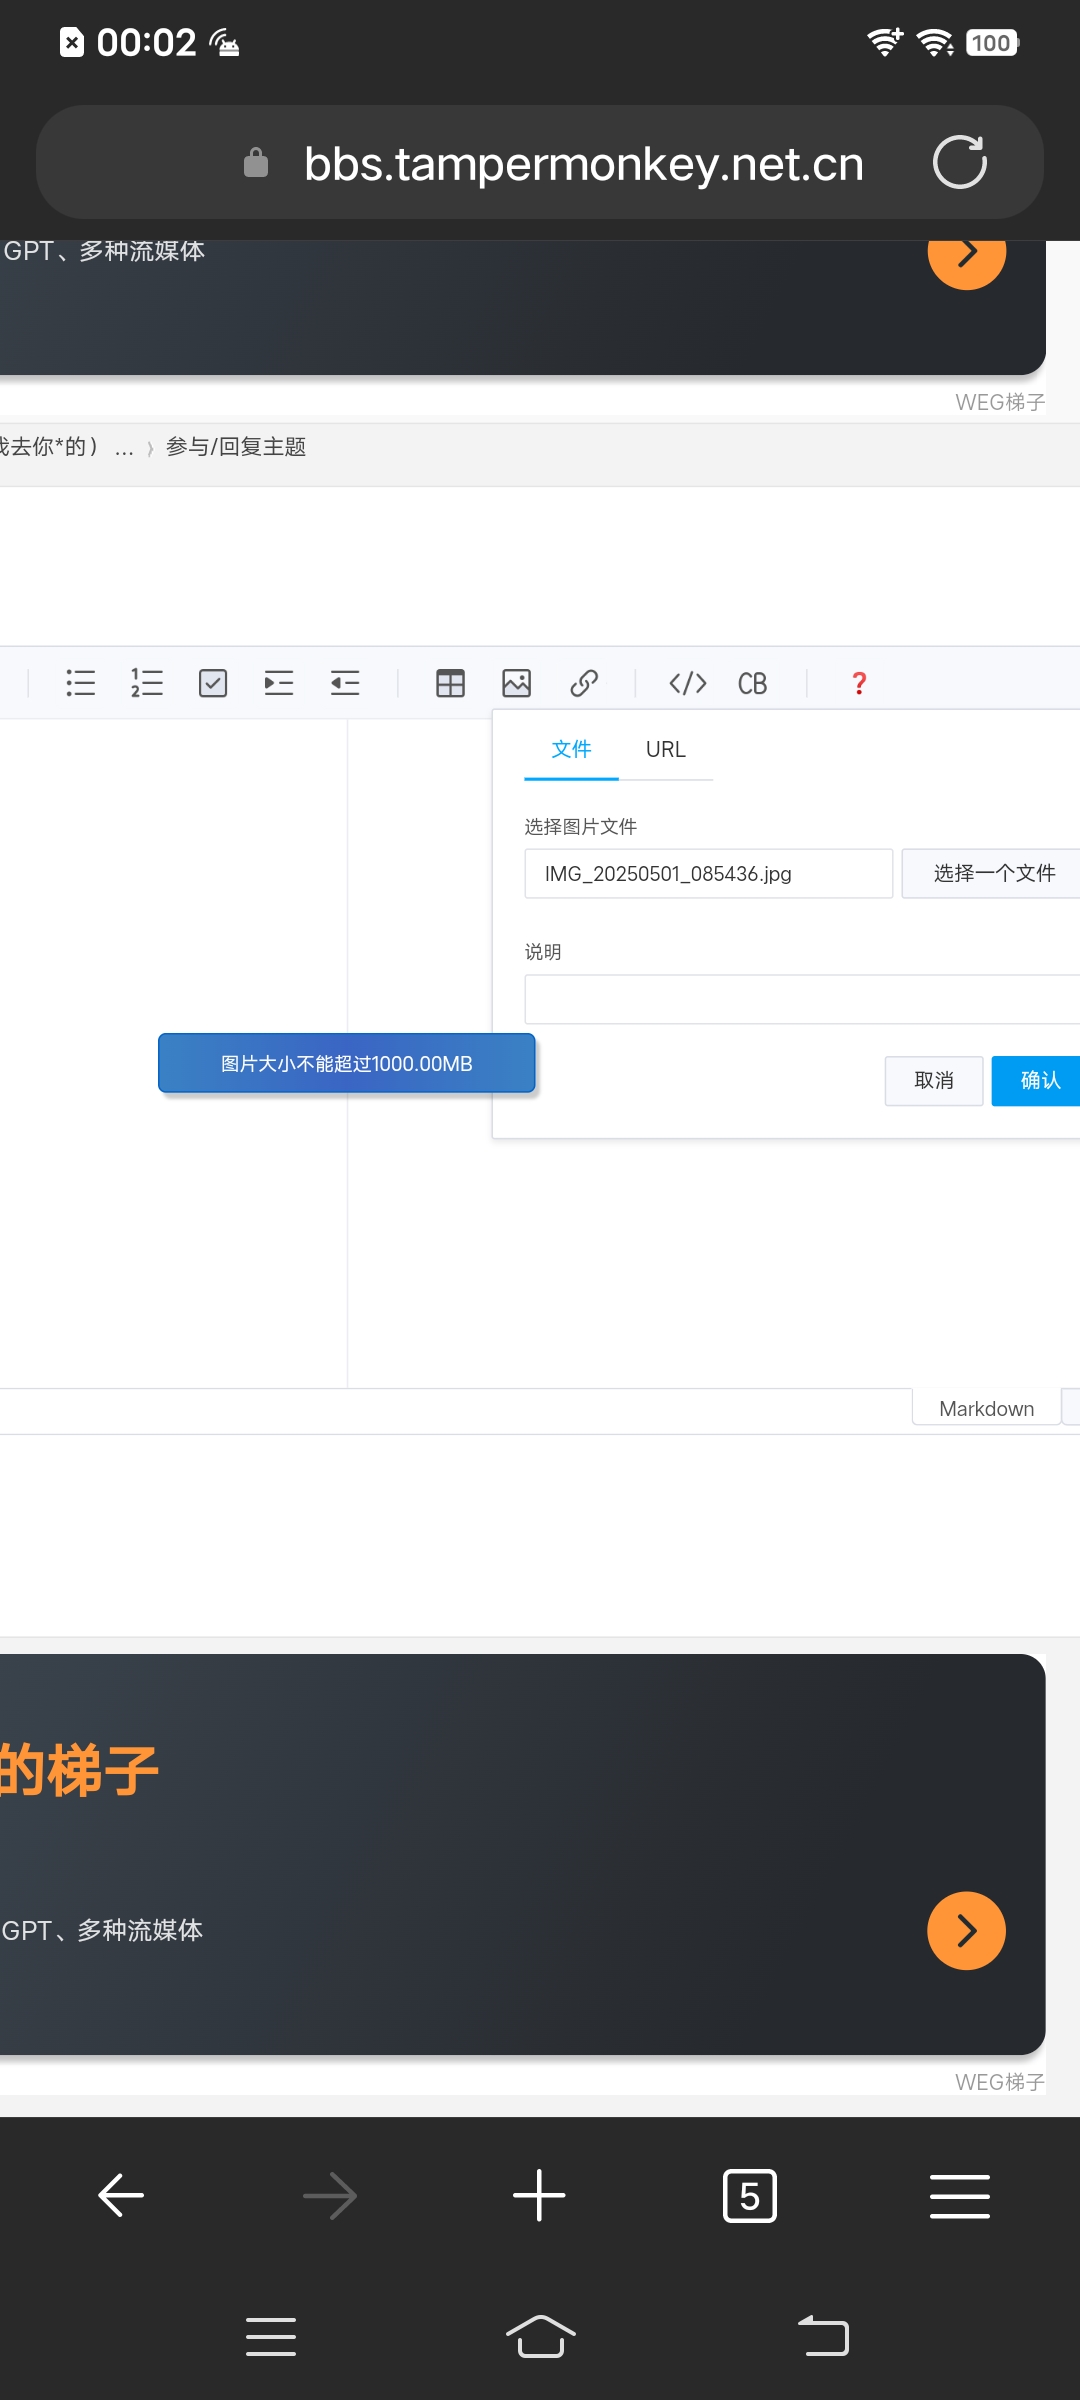Reload page from the address bar
This screenshot has height=2400, width=1080.
point(959,163)
